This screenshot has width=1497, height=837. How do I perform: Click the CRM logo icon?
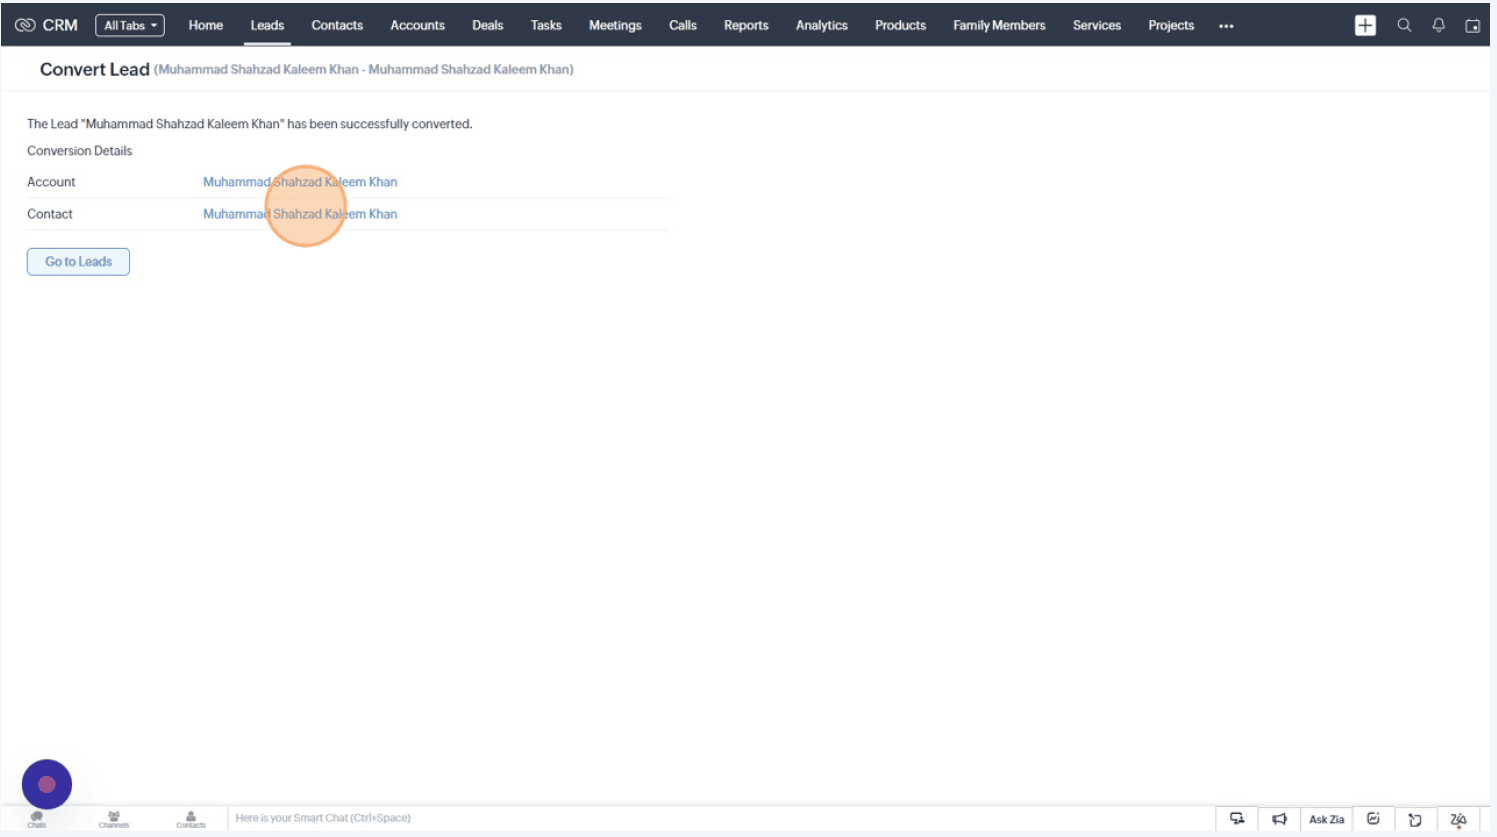[25, 25]
